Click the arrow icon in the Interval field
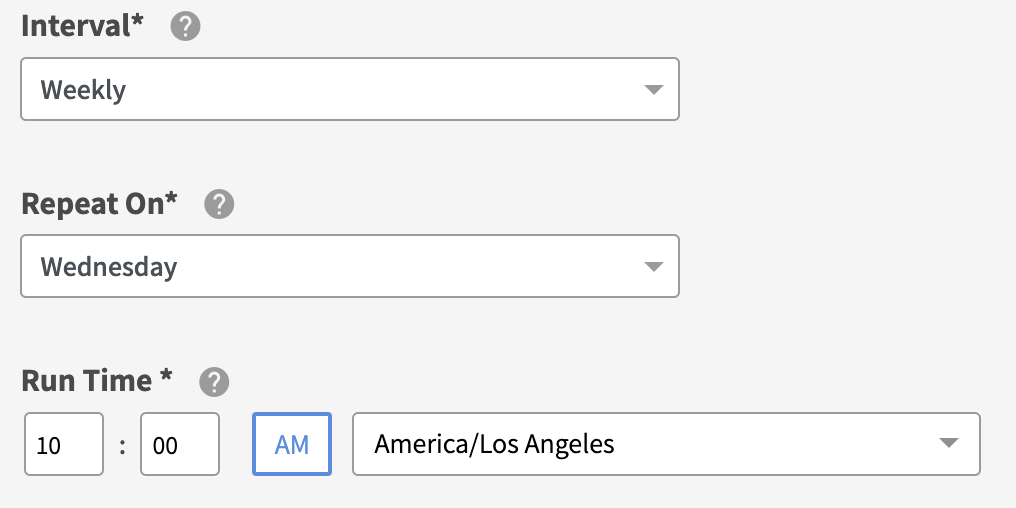The image size is (1016, 508). tap(653, 90)
